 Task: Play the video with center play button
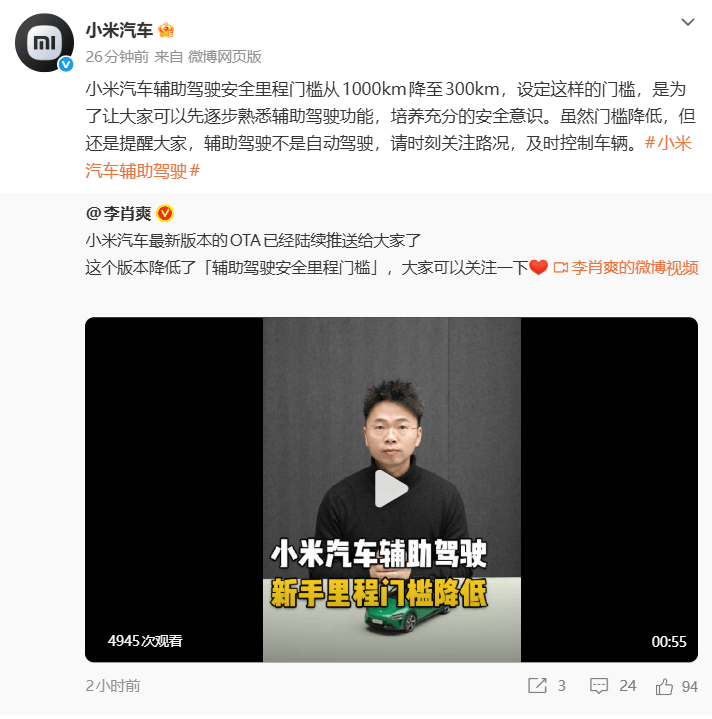391,489
